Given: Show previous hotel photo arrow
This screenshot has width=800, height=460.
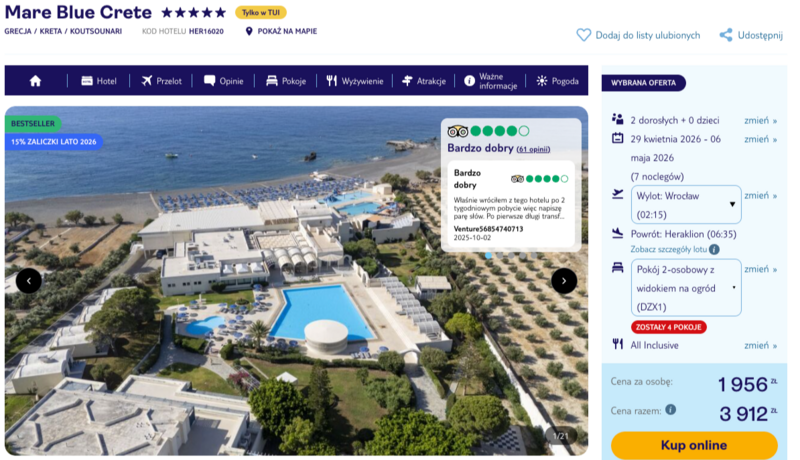Looking at the screenshot, I should pos(29,281).
